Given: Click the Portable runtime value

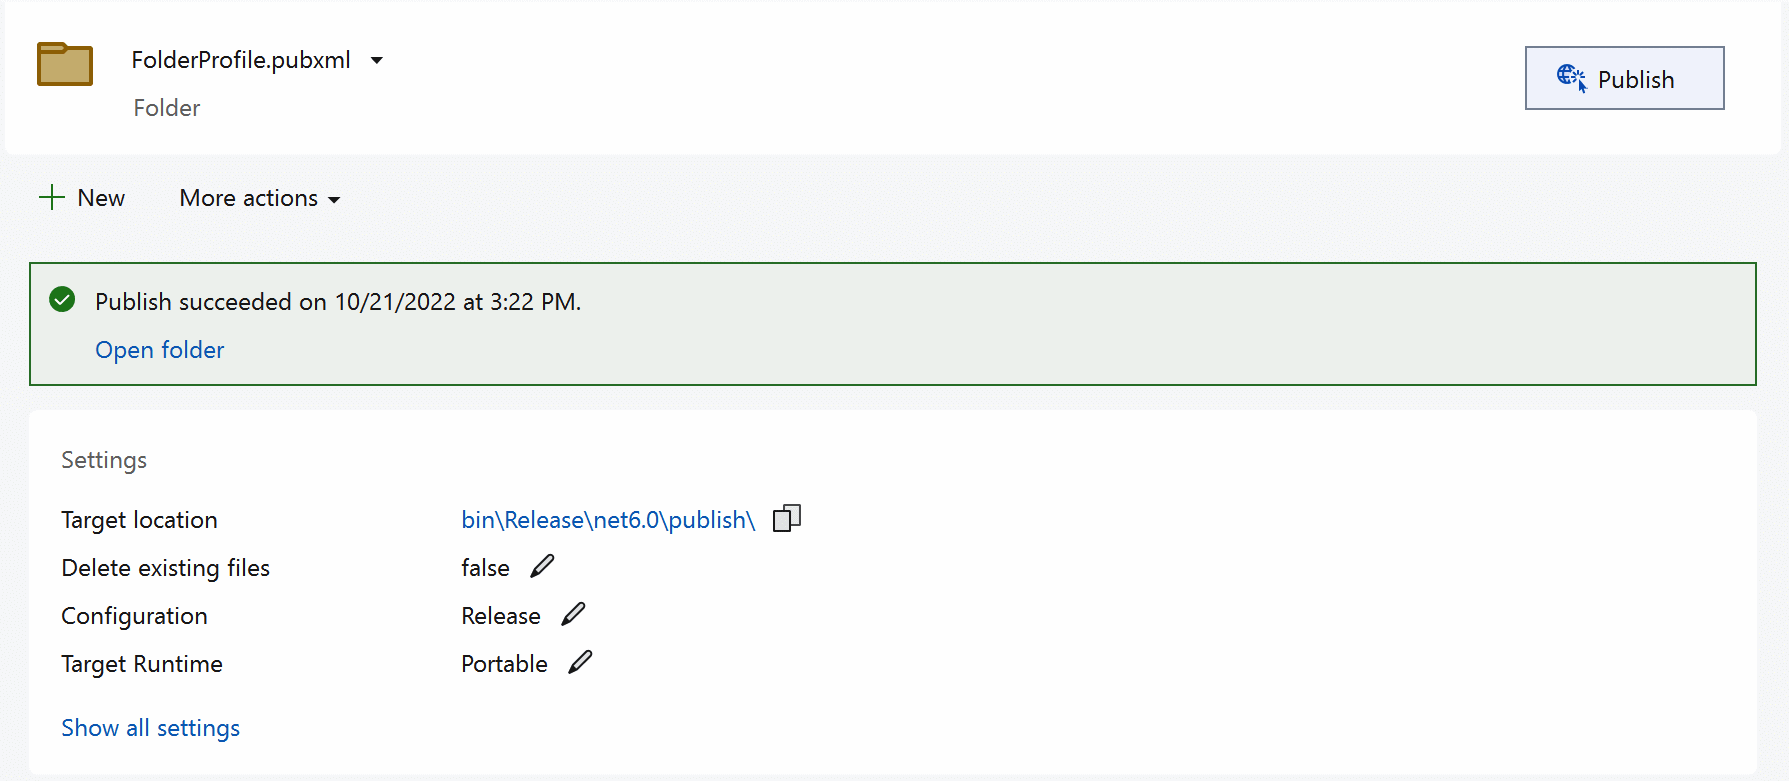Looking at the screenshot, I should pyautogui.click(x=503, y=663).
